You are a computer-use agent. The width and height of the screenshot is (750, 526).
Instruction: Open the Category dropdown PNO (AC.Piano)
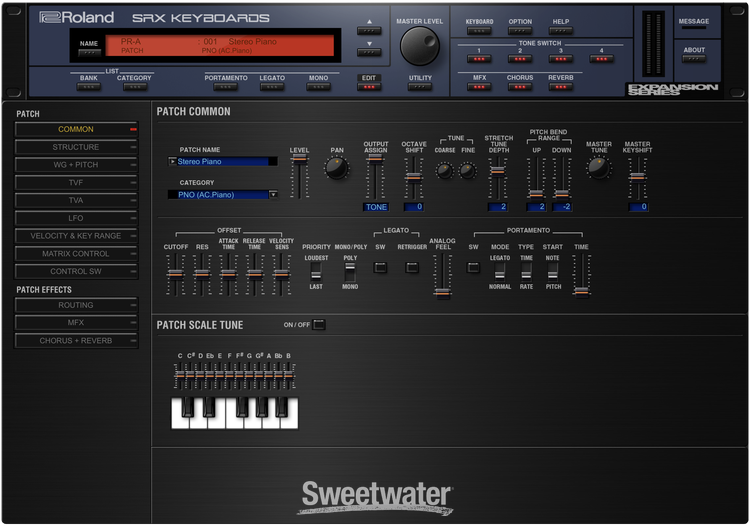222,195
